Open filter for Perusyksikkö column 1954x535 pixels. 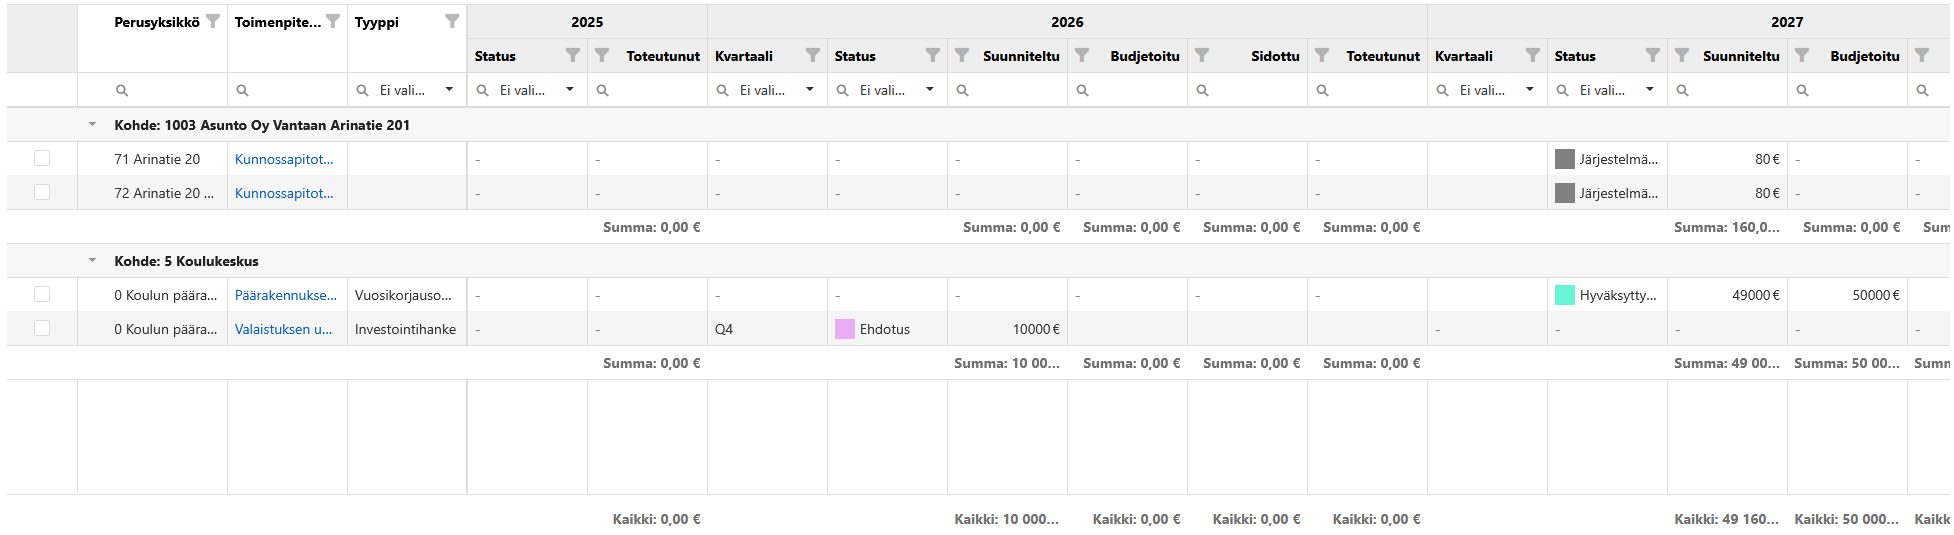coord(213,21)
